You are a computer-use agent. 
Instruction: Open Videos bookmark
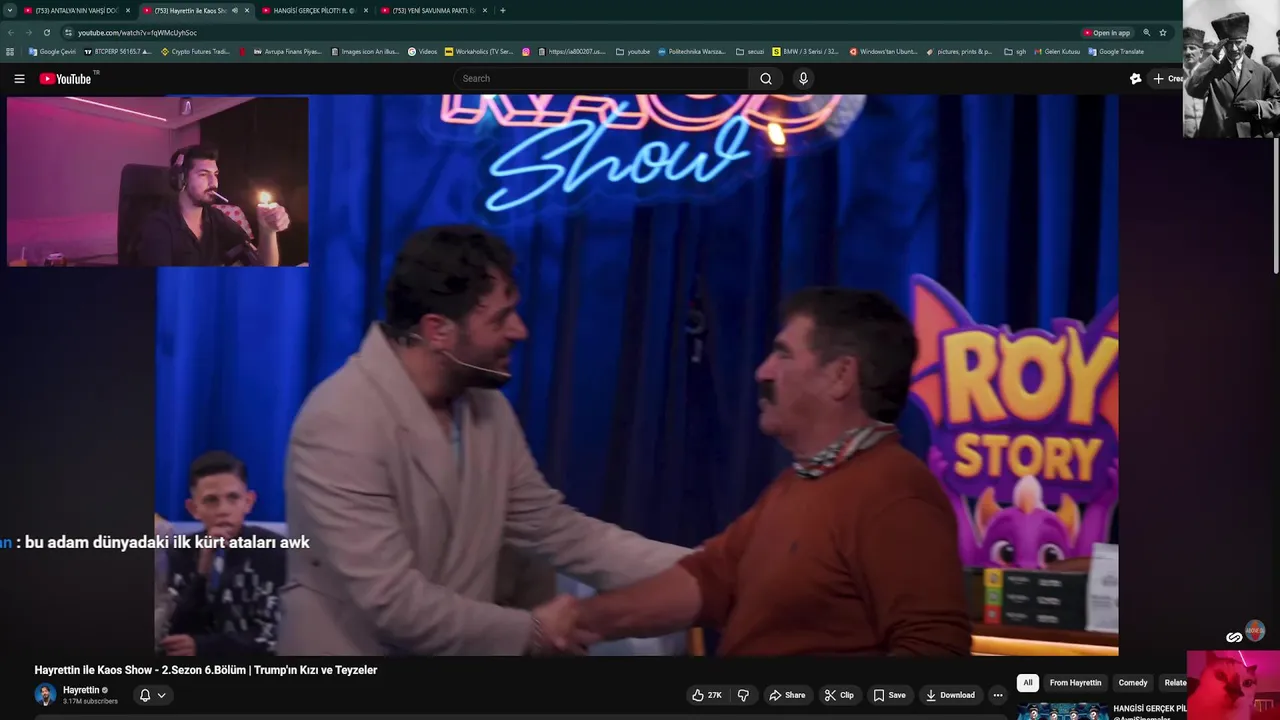(x=422, y=52)
